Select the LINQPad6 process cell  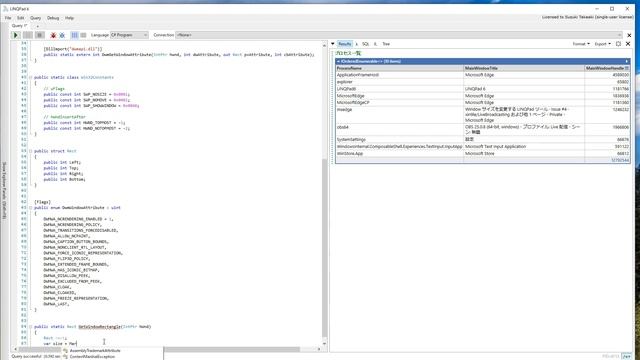pyautogui.click(x=399, y=89)
